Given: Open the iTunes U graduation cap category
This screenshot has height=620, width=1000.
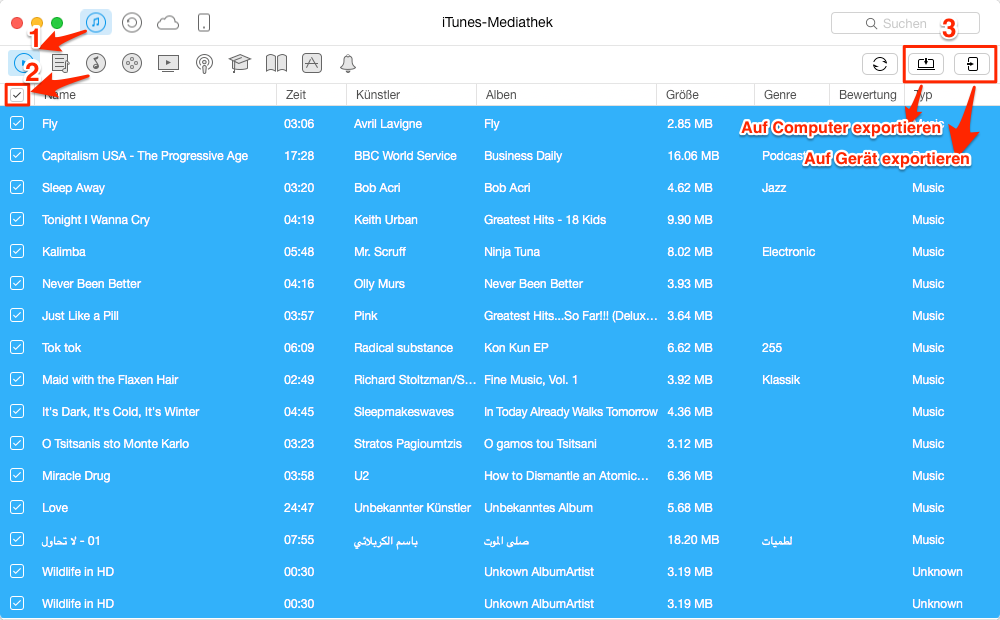Looking at the screenshot, I should pos(240,63).
